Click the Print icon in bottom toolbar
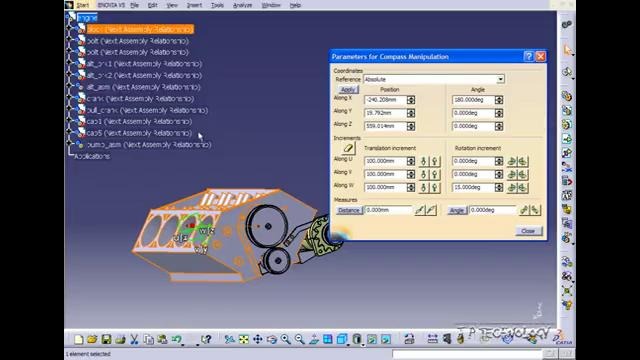The image size is (640, 360). 120,339
